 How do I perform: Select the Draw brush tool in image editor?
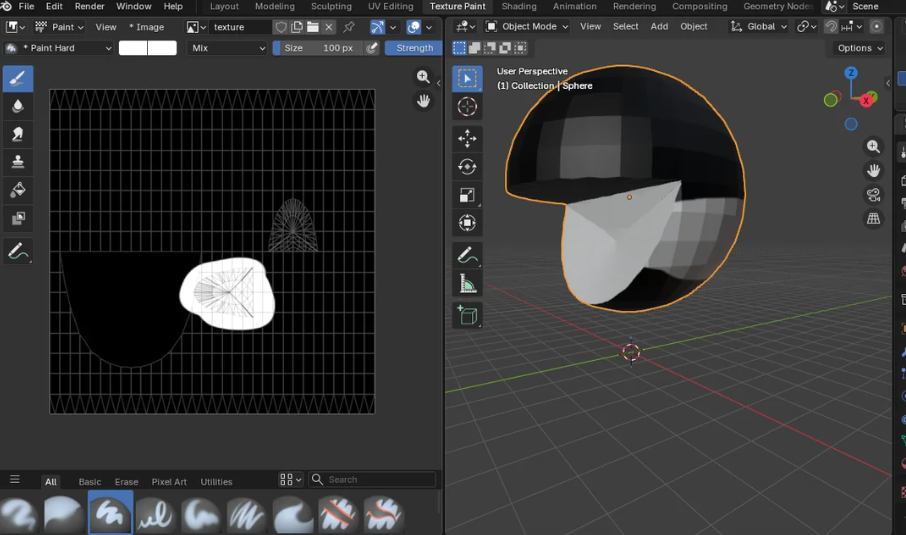18,78
